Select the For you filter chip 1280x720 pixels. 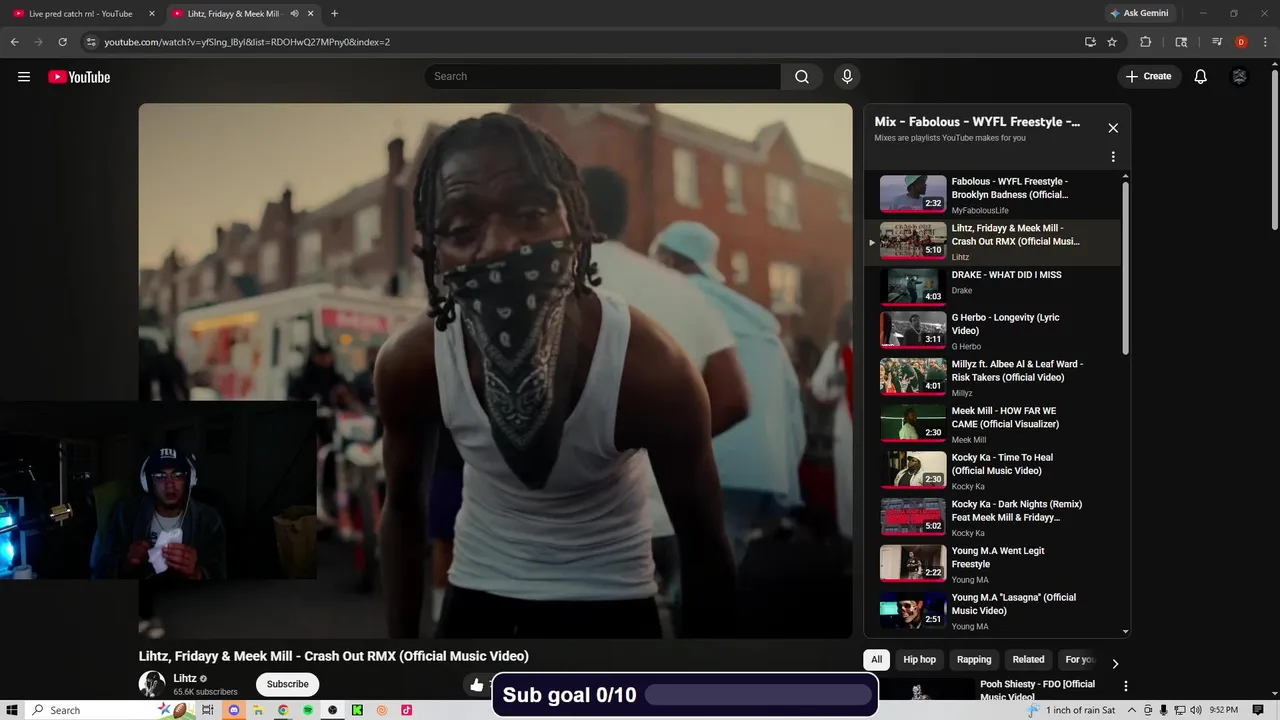[x=1079, y=660]
